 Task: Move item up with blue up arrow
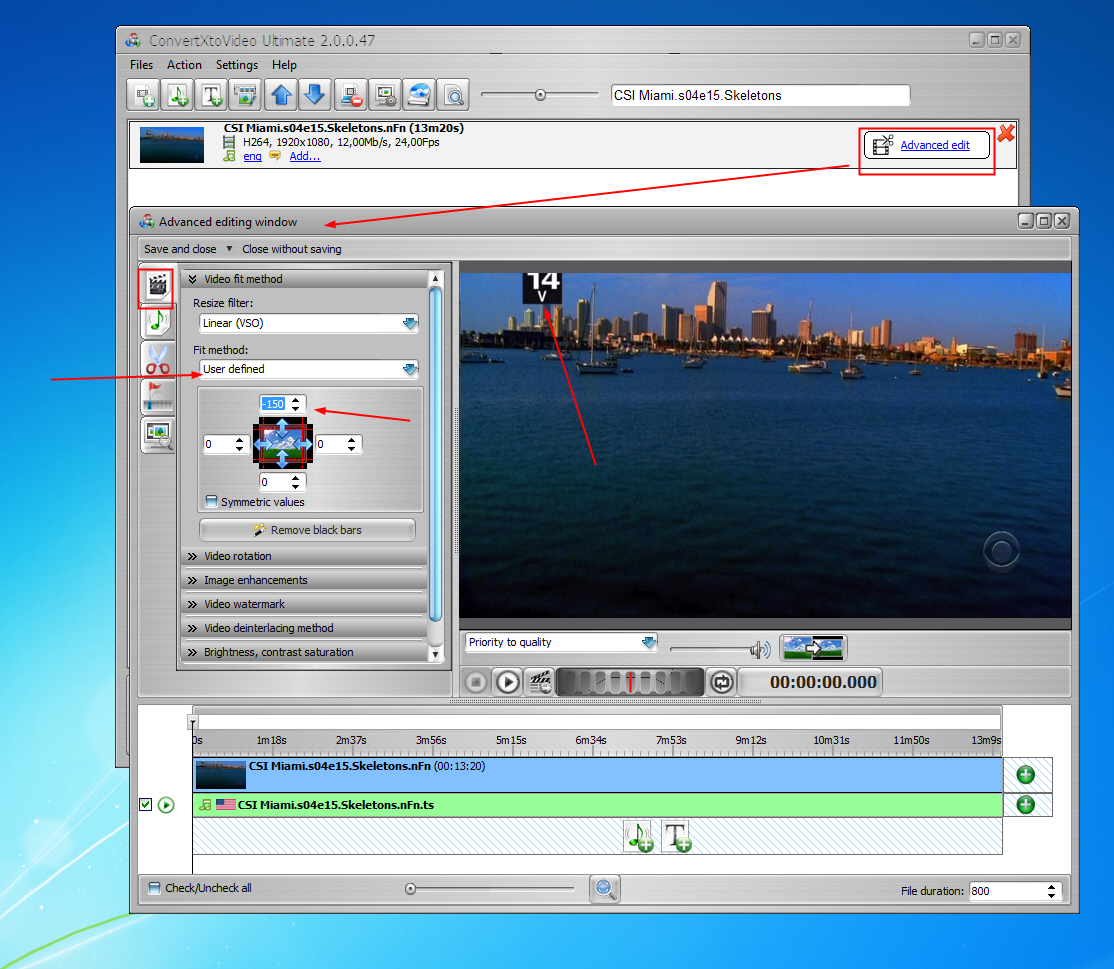(281, 94)
